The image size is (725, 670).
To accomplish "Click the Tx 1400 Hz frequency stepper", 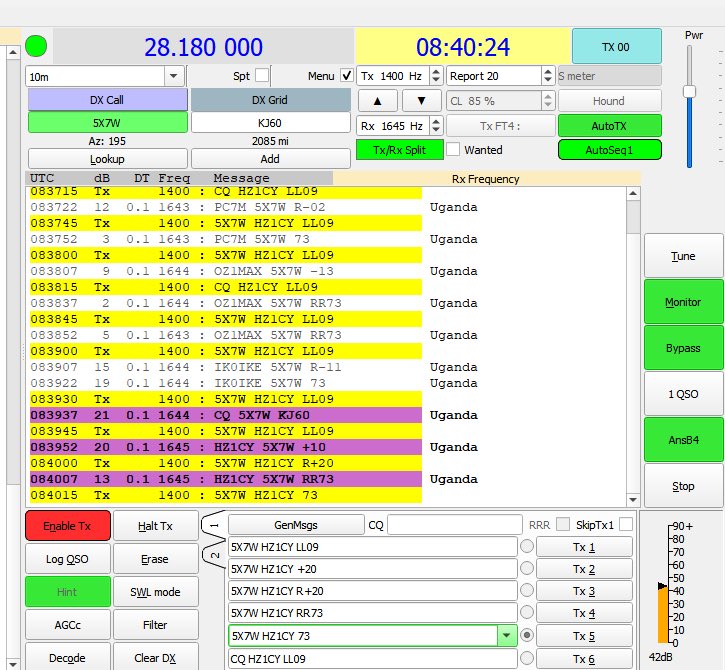I will (x=436, y=75).
